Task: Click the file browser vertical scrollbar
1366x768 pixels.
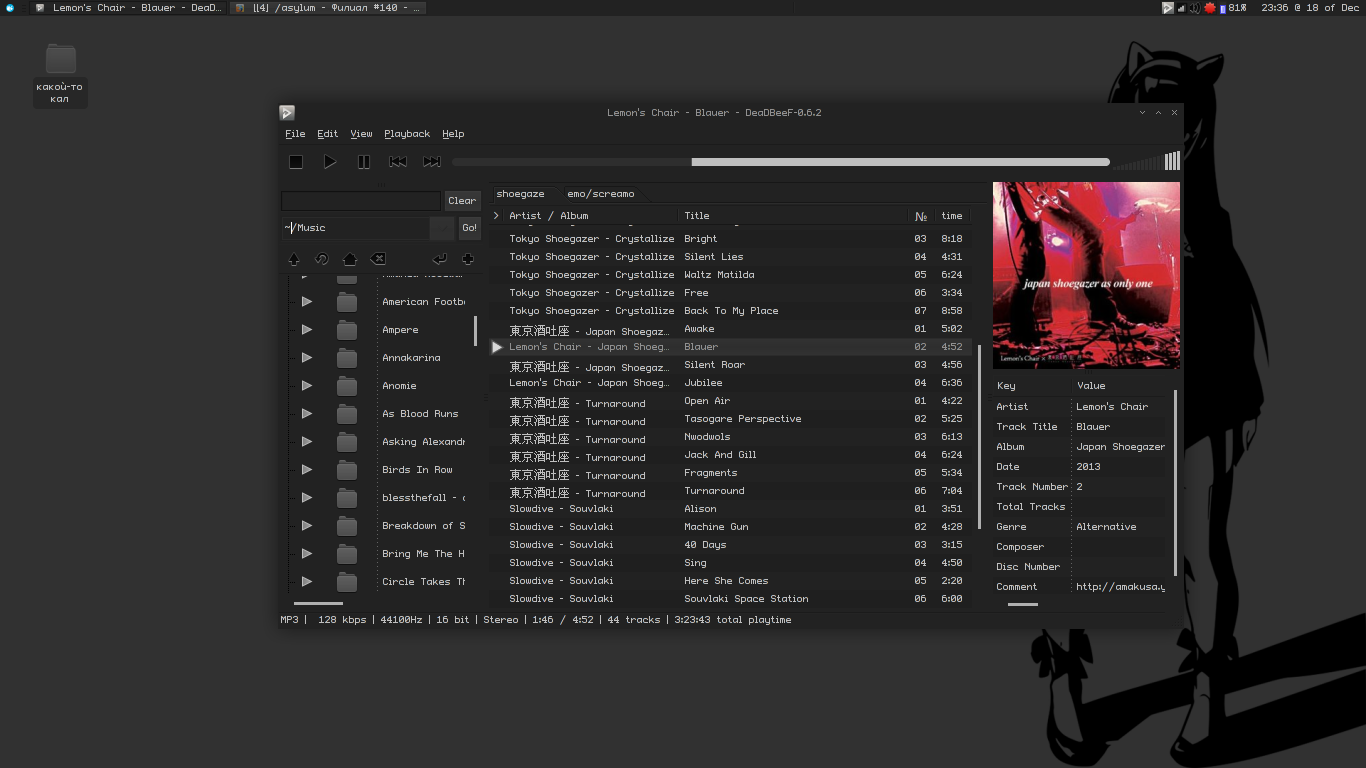Action: point(475,331)
